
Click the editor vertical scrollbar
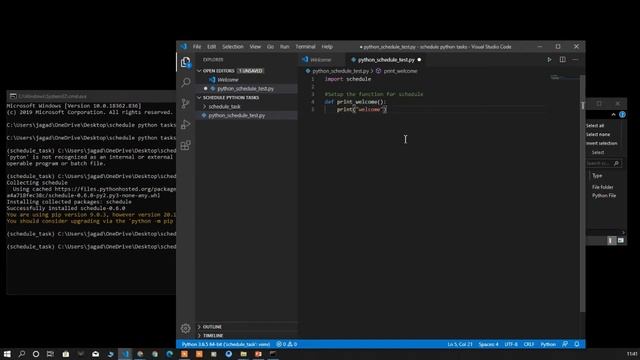click(582, 192)
